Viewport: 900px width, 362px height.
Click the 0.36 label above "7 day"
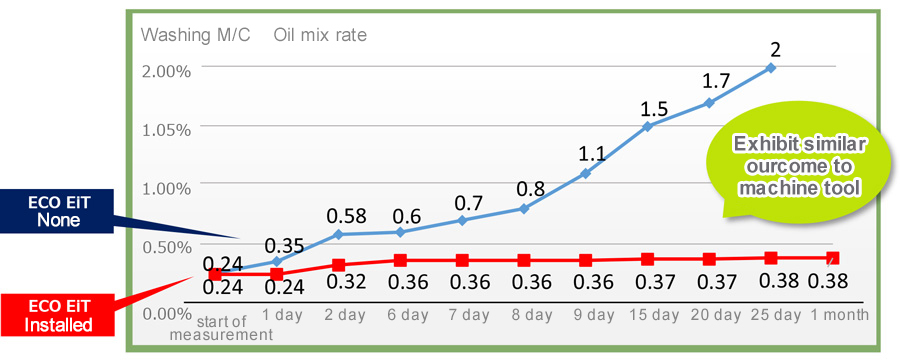pos(470,282)
